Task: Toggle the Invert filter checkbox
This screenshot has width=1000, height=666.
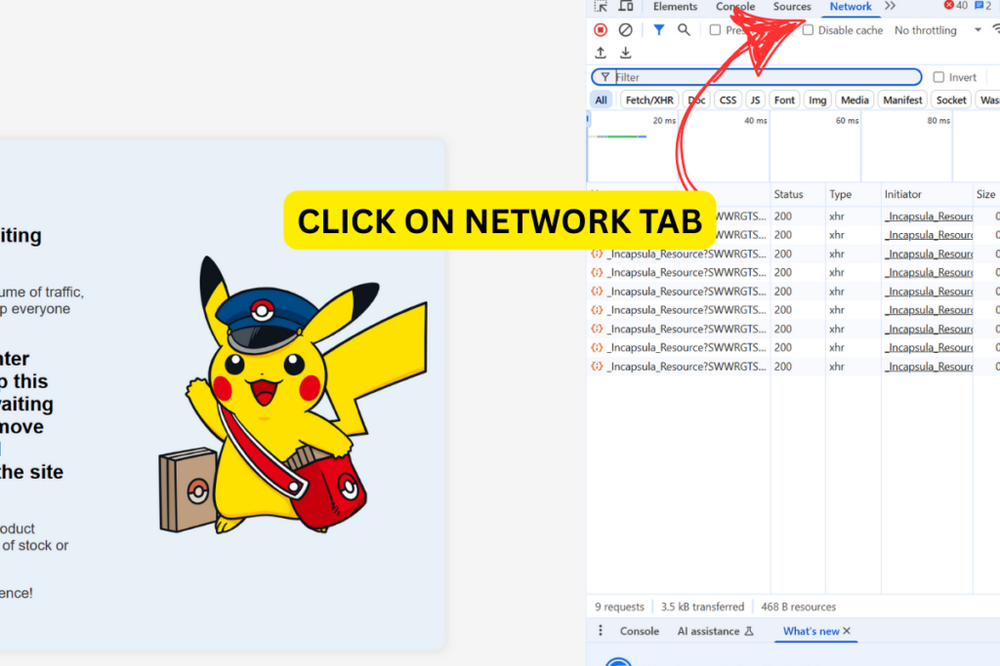Action: (939, 76)
